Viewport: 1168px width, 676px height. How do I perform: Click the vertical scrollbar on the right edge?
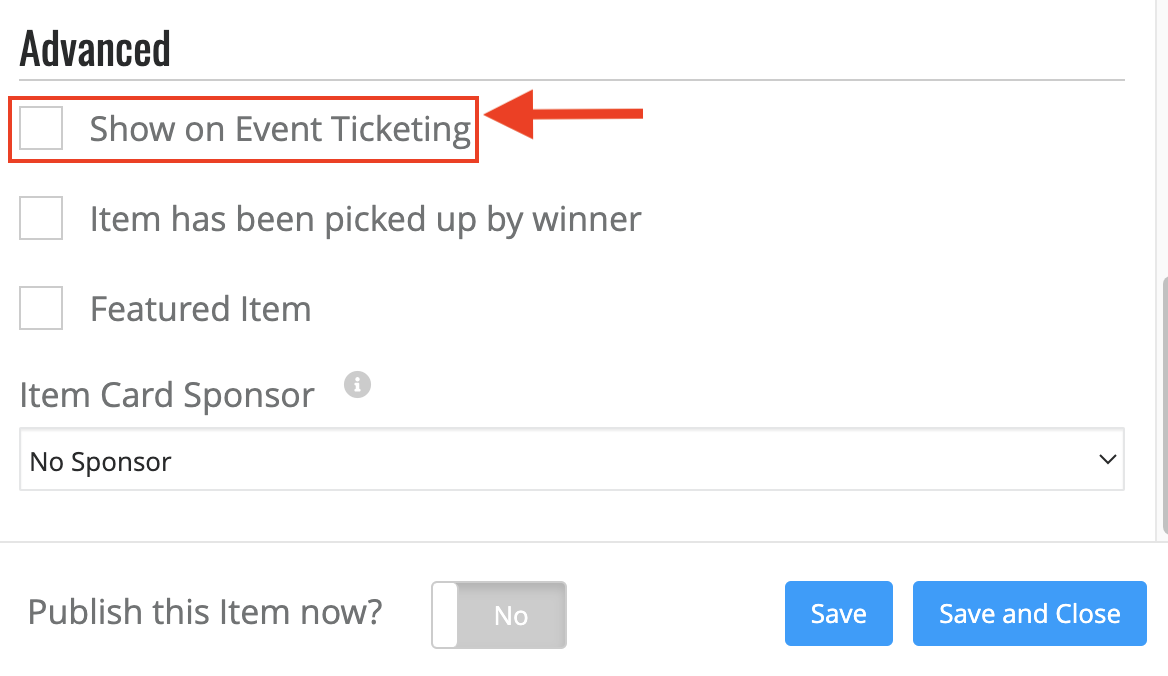point(1164,406)
